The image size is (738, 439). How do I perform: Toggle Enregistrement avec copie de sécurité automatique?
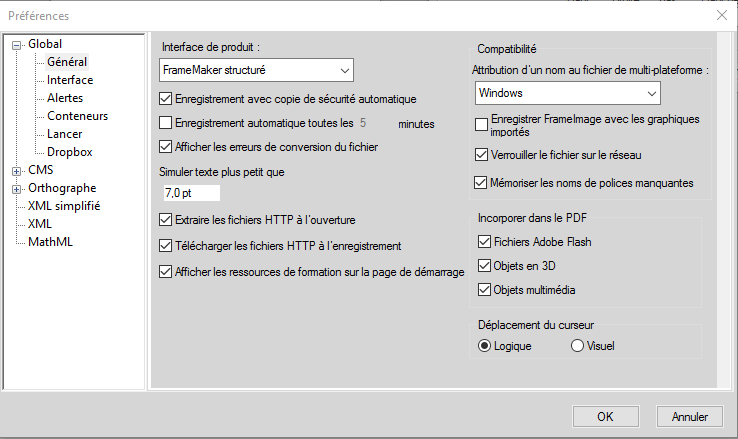click(x=166, y=99)
